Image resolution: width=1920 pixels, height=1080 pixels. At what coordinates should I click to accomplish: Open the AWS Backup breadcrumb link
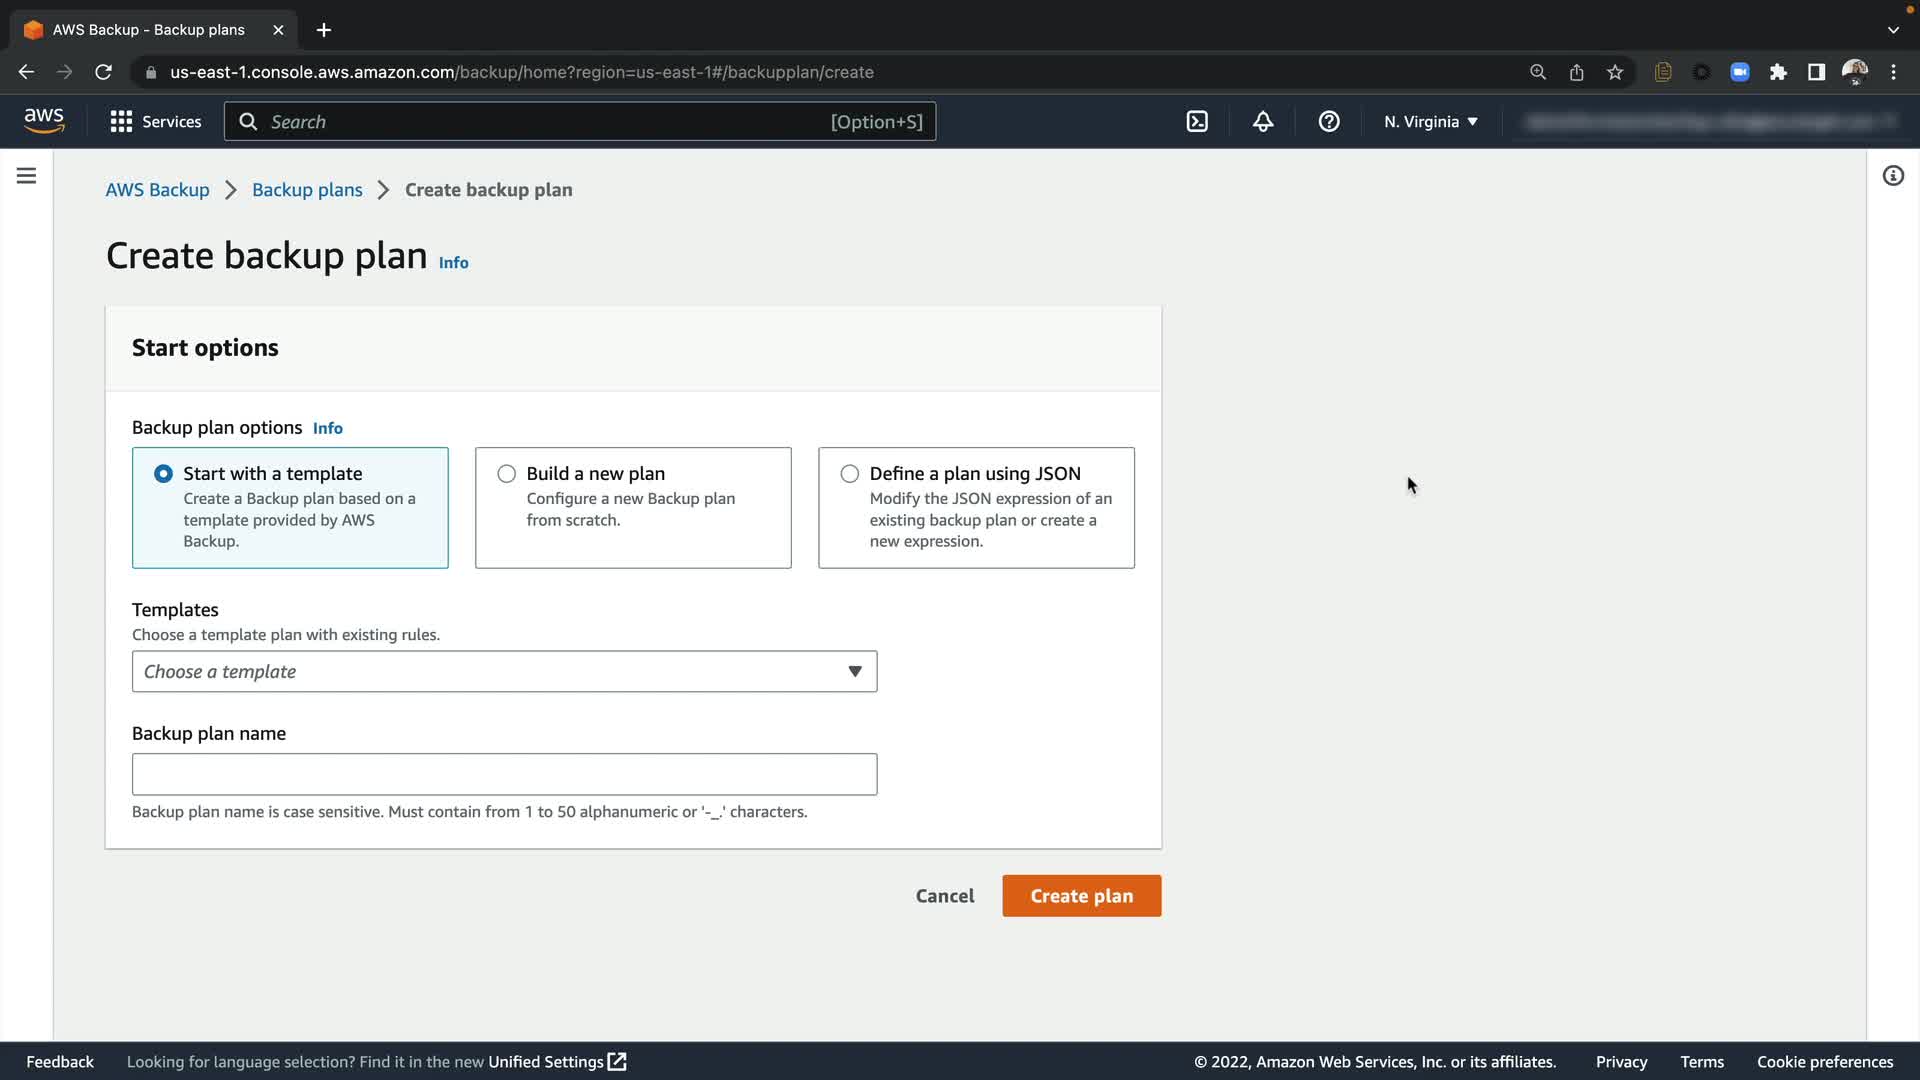coord(157,190)
